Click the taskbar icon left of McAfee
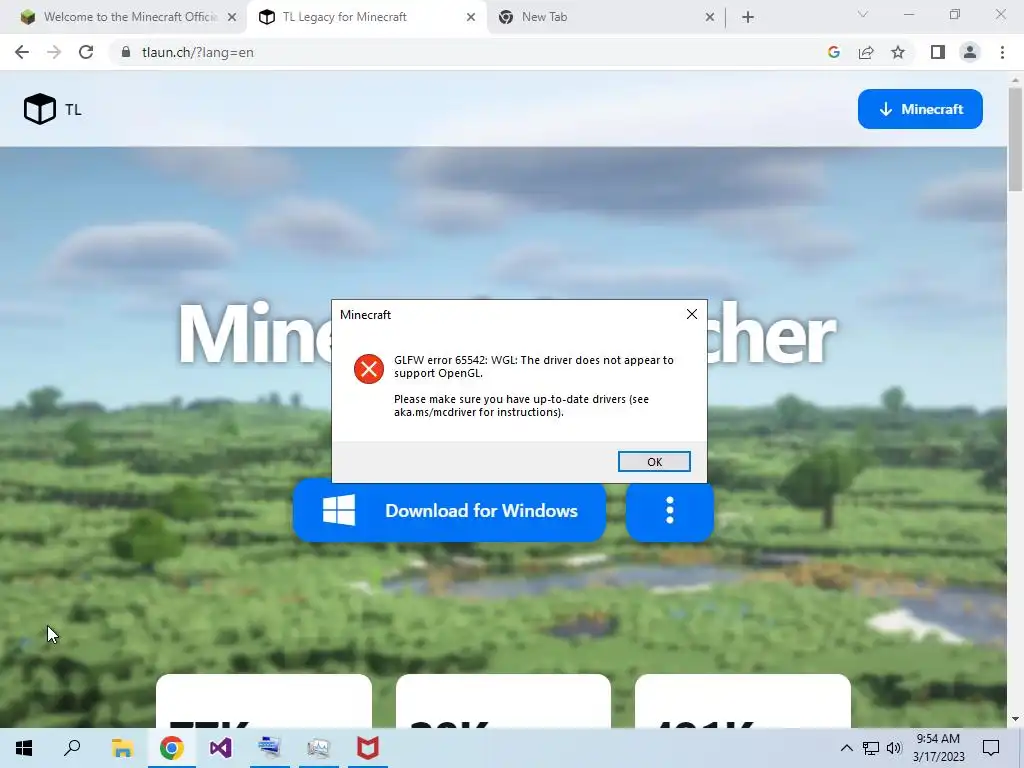This screenshot has height=768, width=1024. point(319,748)
